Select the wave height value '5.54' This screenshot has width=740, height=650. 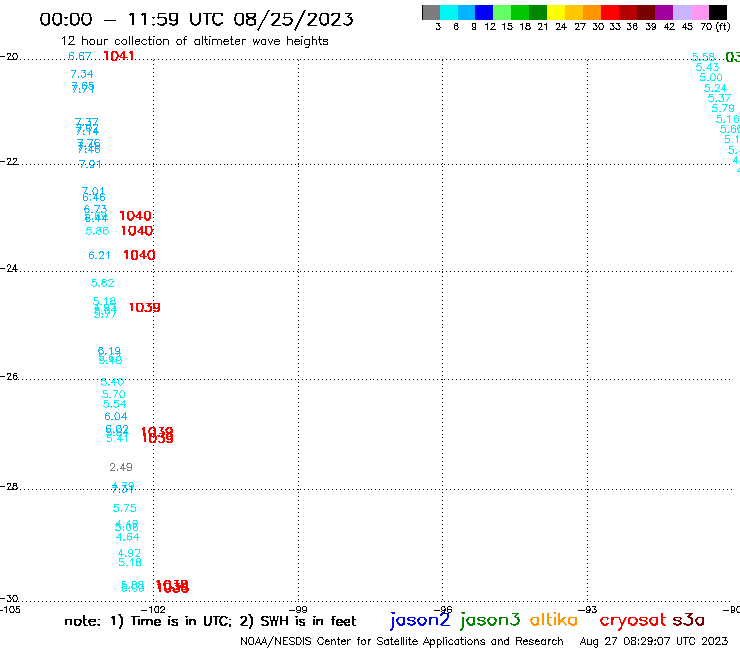coord(115,404)
